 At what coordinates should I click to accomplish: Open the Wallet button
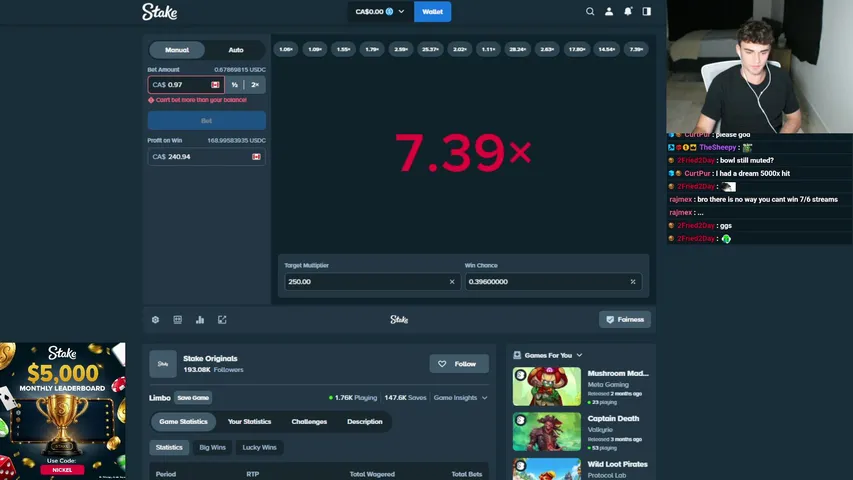click(x=432, y=11)
